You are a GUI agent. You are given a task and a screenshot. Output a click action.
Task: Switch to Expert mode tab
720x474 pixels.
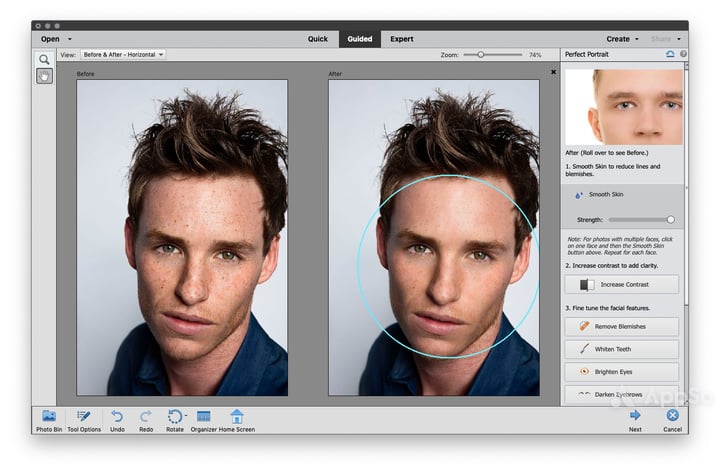pyautogui.click(x=402, y=39)
